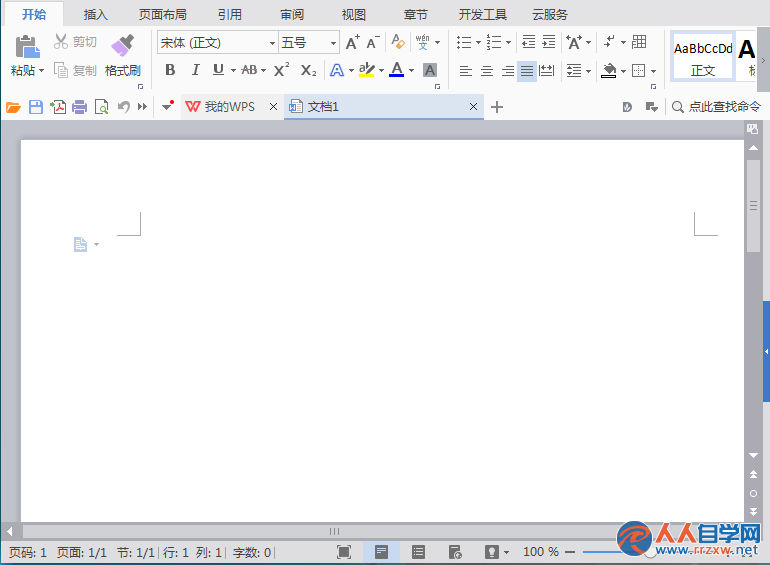
Task: Expand more quick access toolbar buttons
Action: coord(142,107)
